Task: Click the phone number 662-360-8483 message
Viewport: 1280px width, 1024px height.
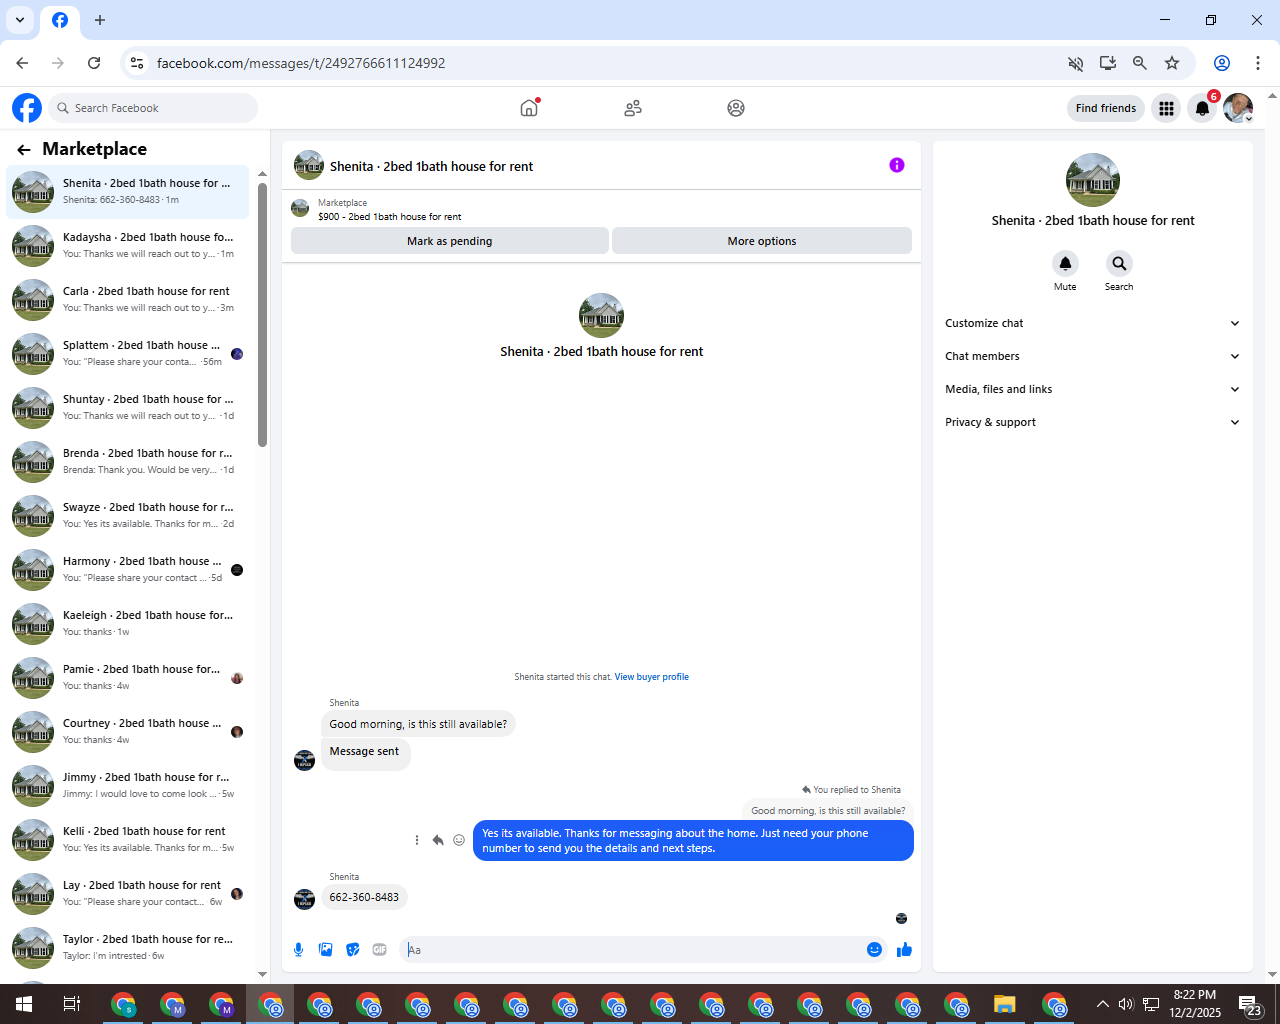Action: (364, 897)
